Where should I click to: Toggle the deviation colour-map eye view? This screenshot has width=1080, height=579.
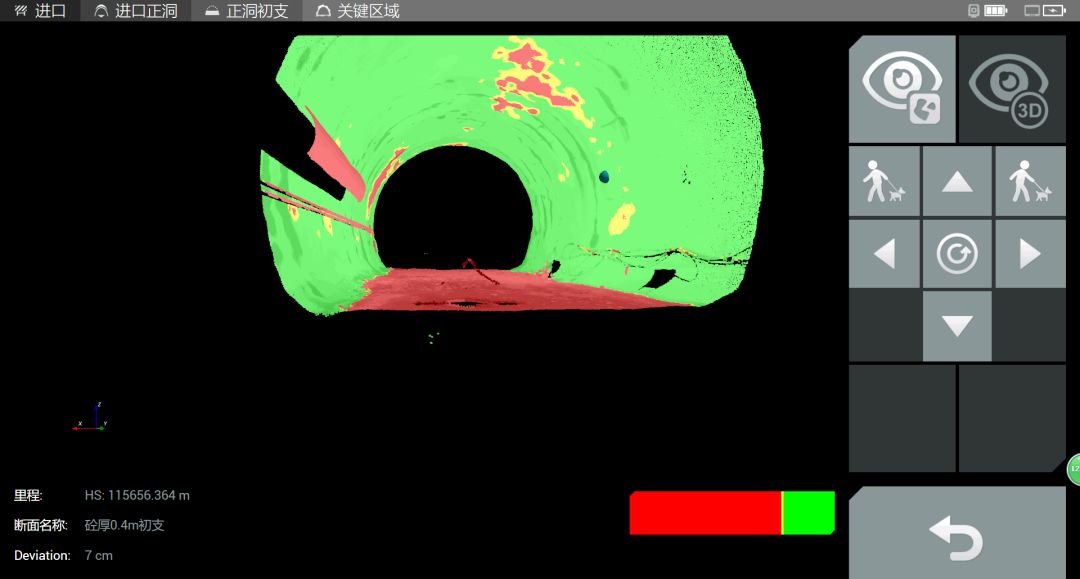[x=902, y=89]
